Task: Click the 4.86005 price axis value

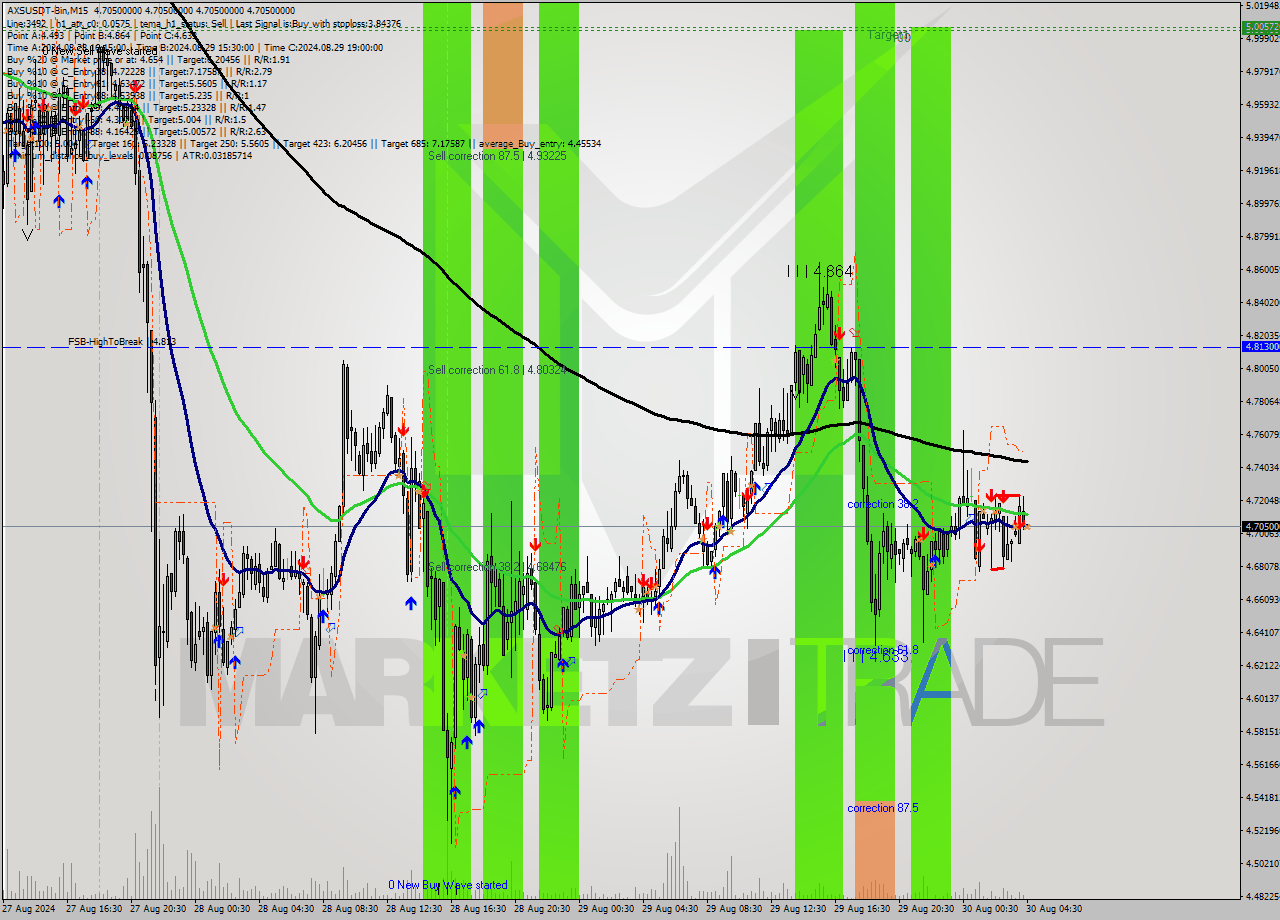Action: tap(1262, 269)
